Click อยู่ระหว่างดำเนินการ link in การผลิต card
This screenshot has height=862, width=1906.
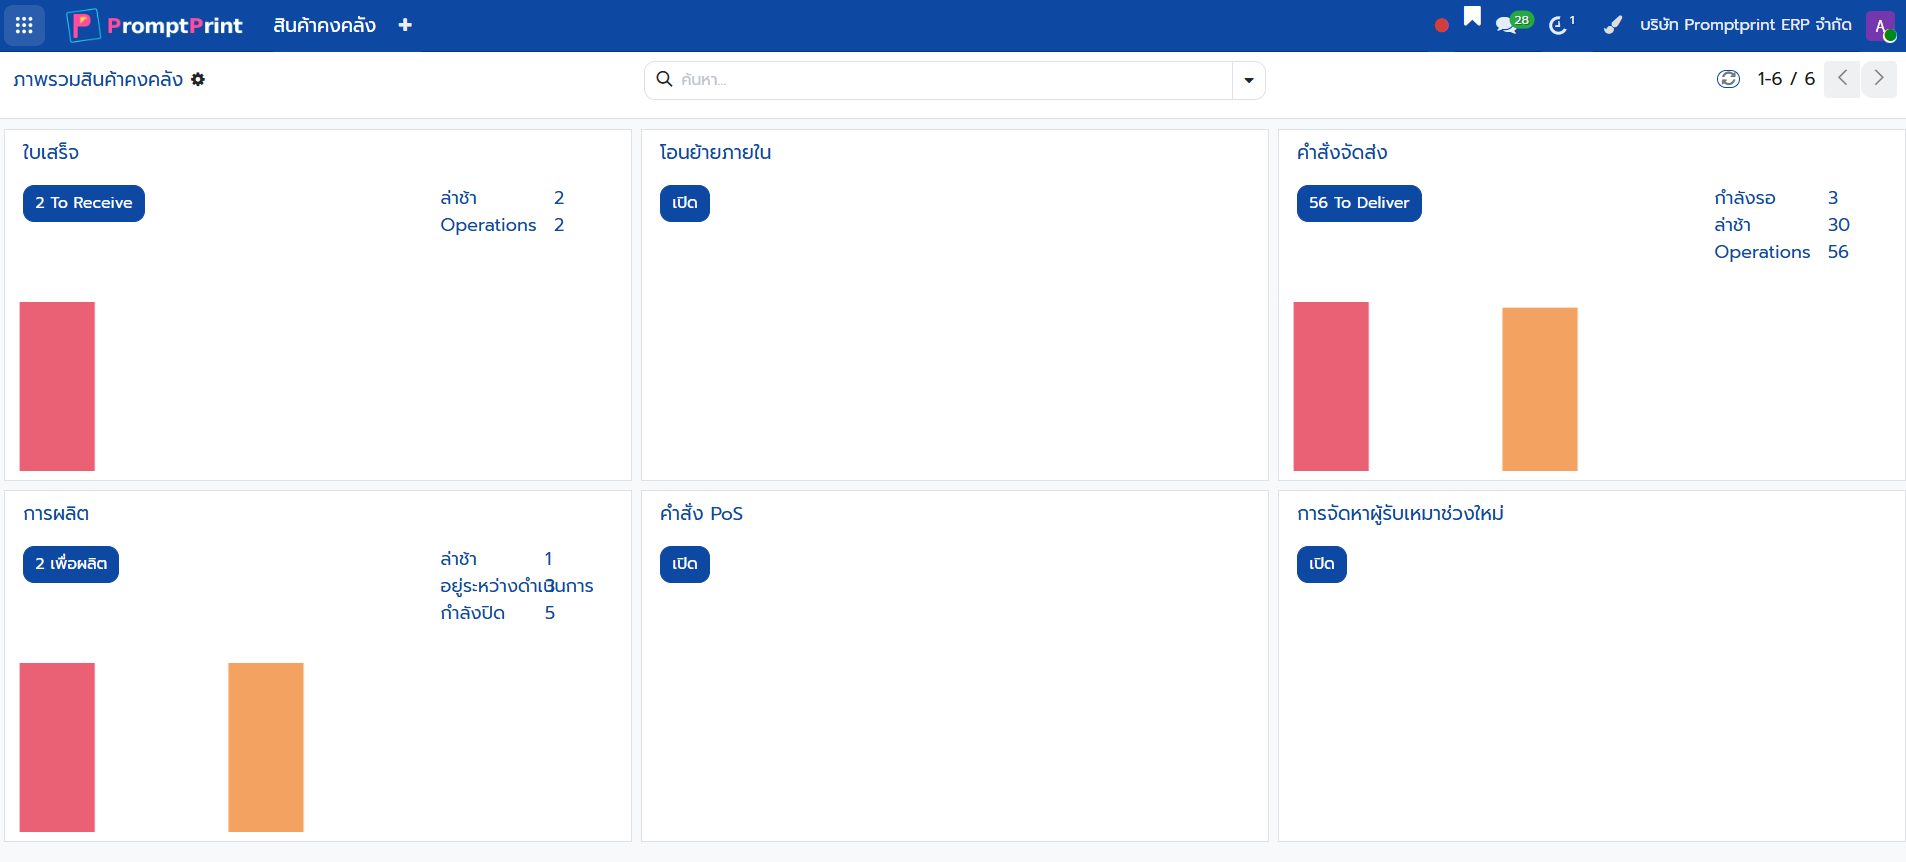[516, 586]
